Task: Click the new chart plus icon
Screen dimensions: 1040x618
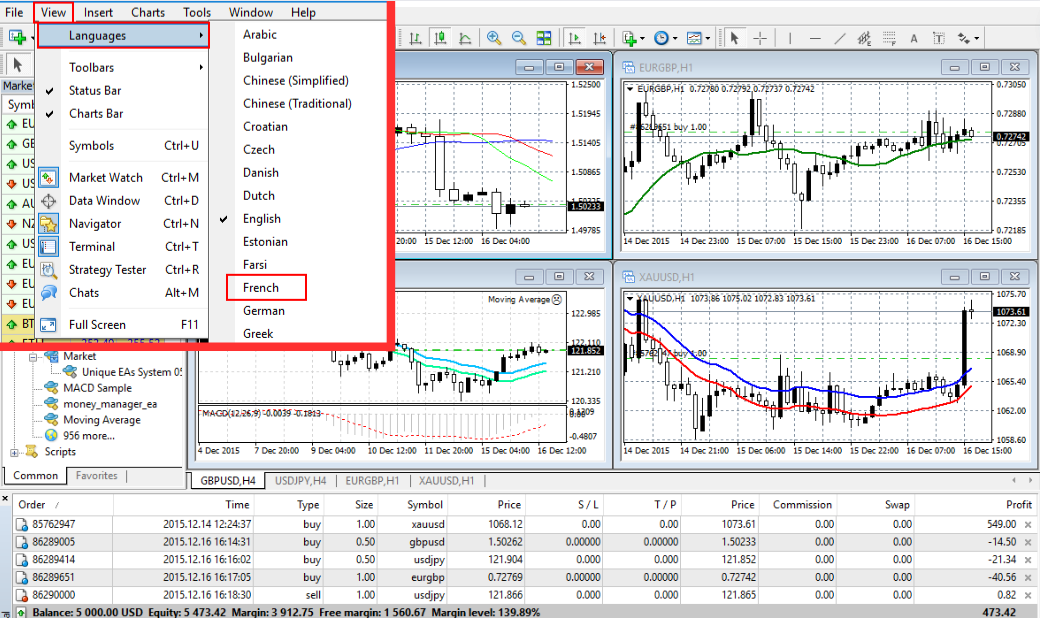Action: (x=17, y=38)
